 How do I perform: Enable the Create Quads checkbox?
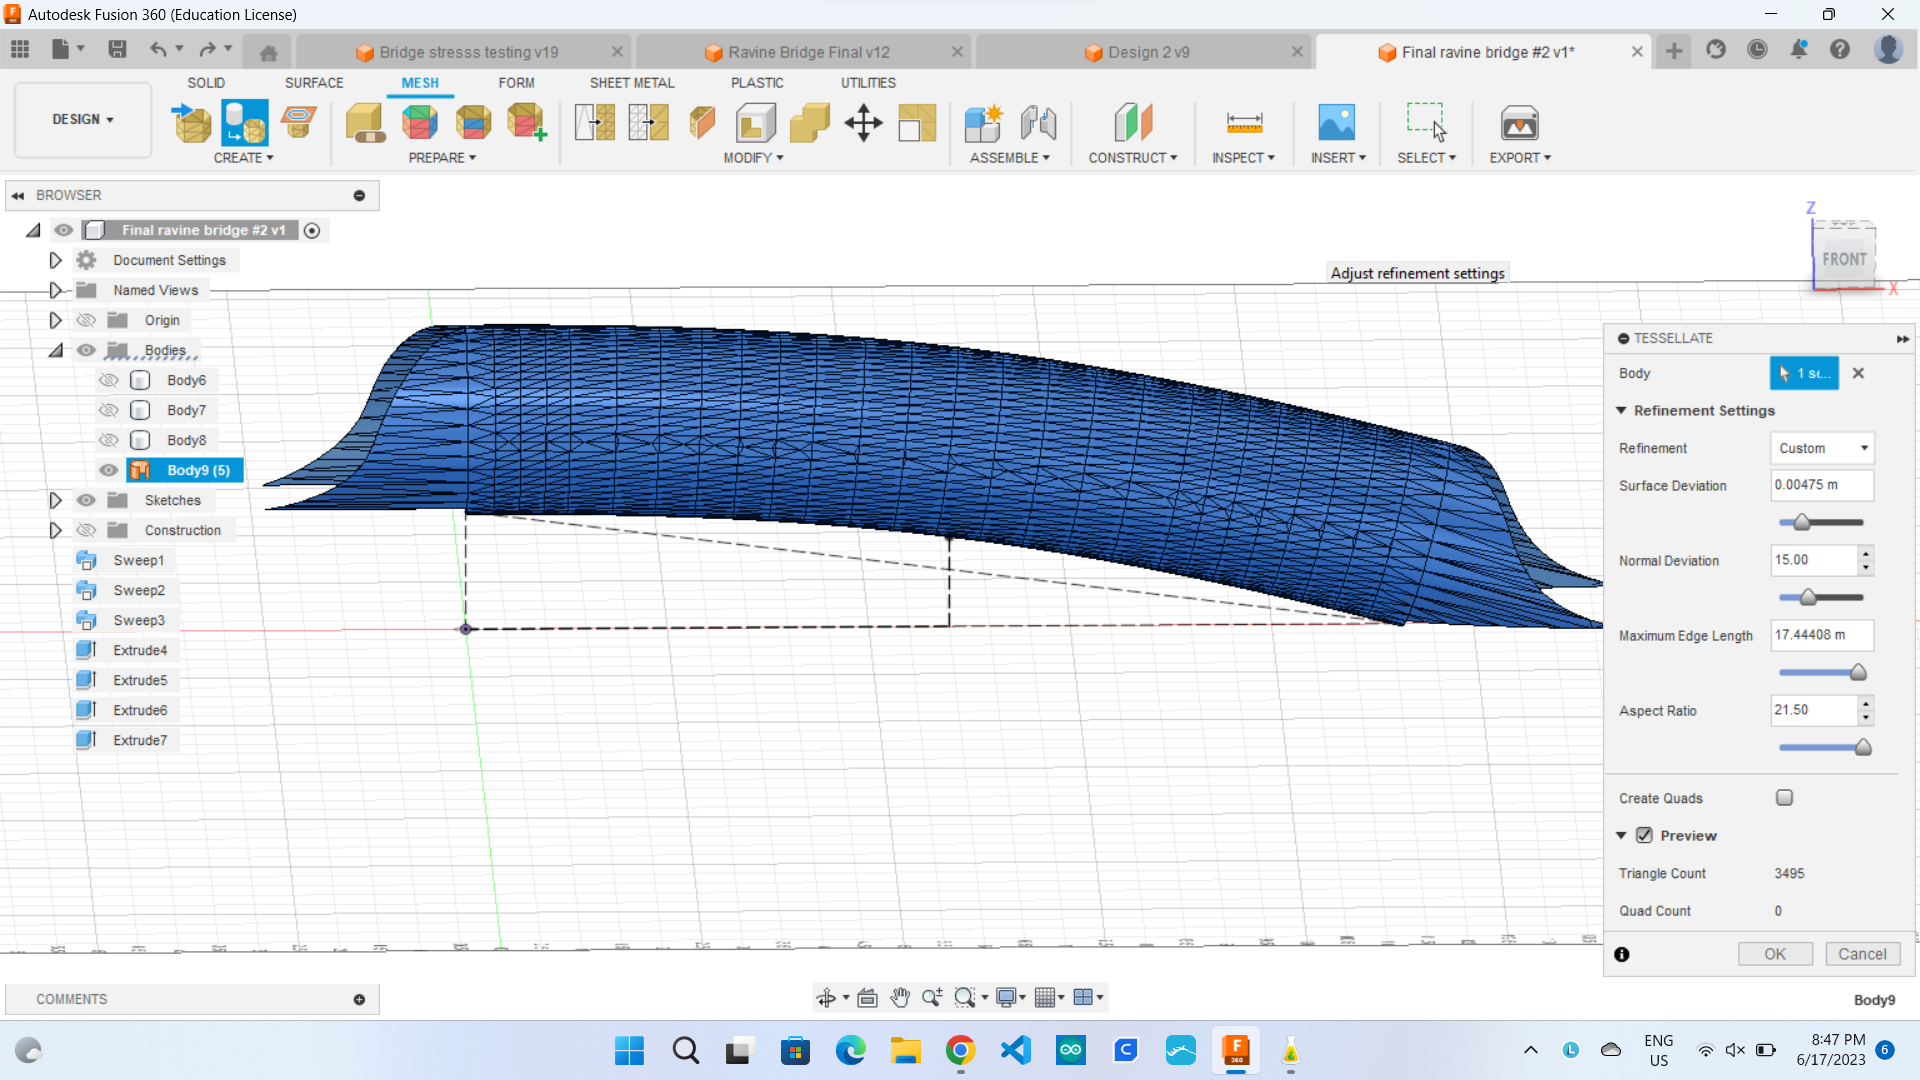(x=1784, y=798)
